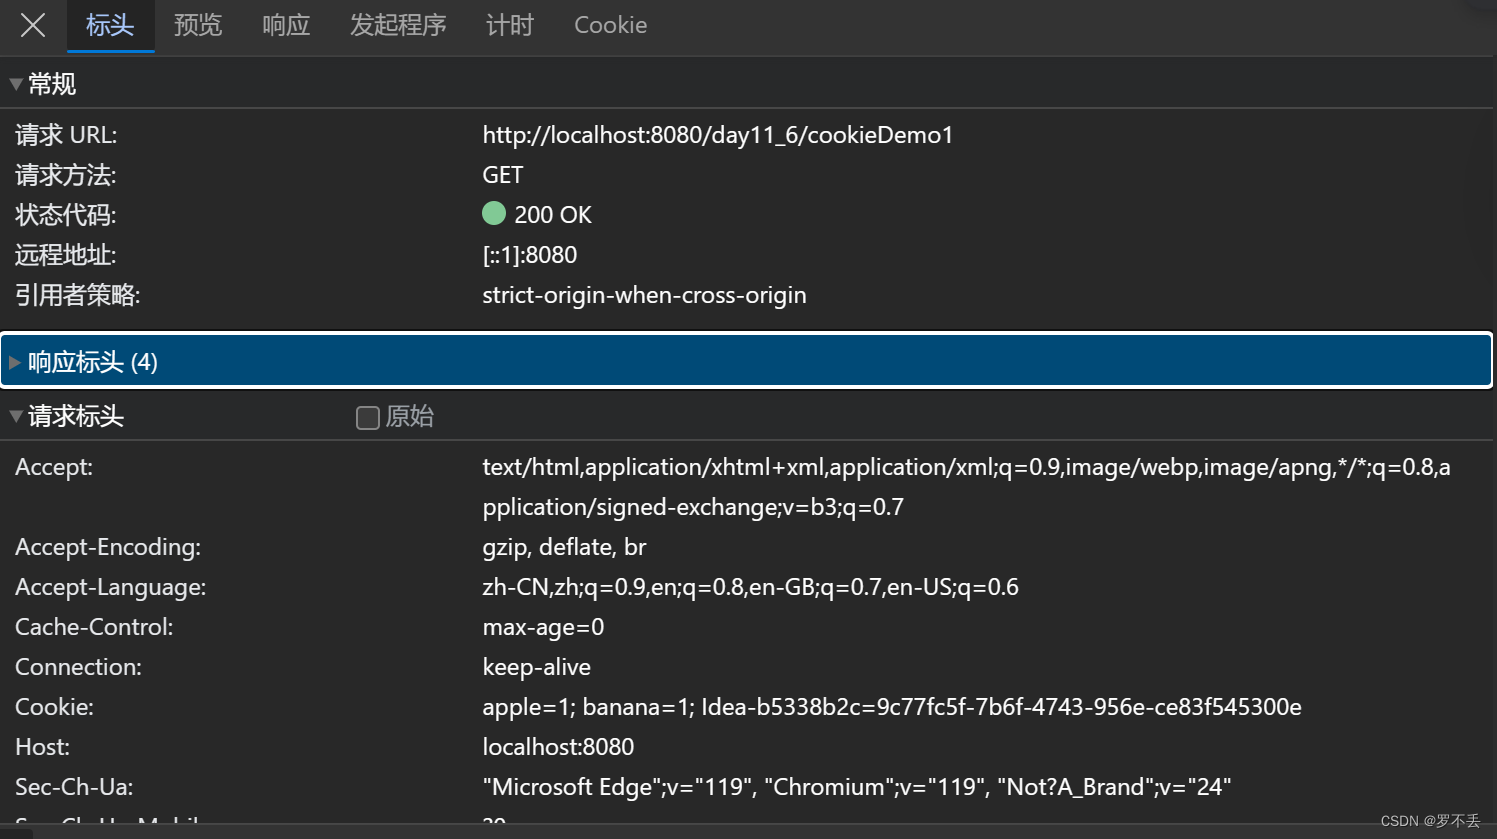Click the 200 OK status text
The width and height of the screenshot is (1497, 839).
click(x=553, y=215)
